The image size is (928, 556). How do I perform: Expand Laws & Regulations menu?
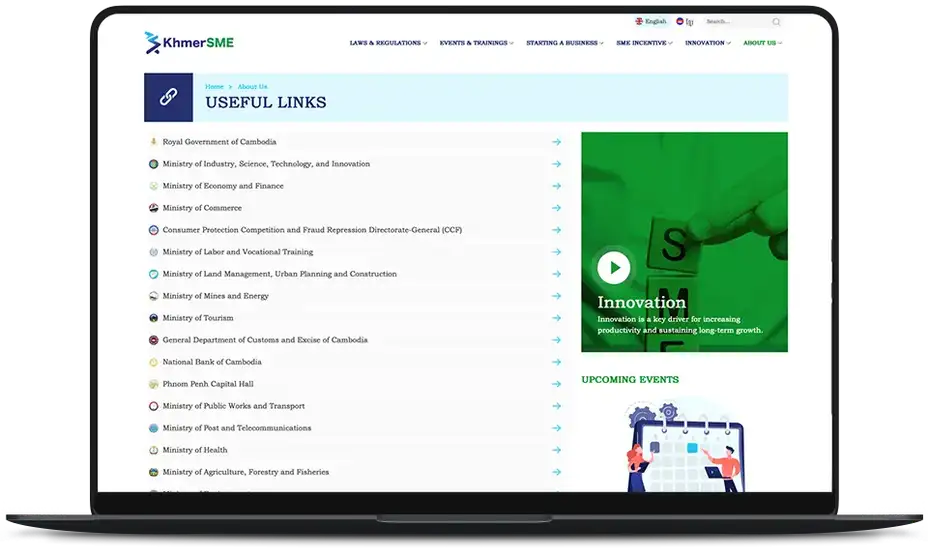(x=388, y=43)
